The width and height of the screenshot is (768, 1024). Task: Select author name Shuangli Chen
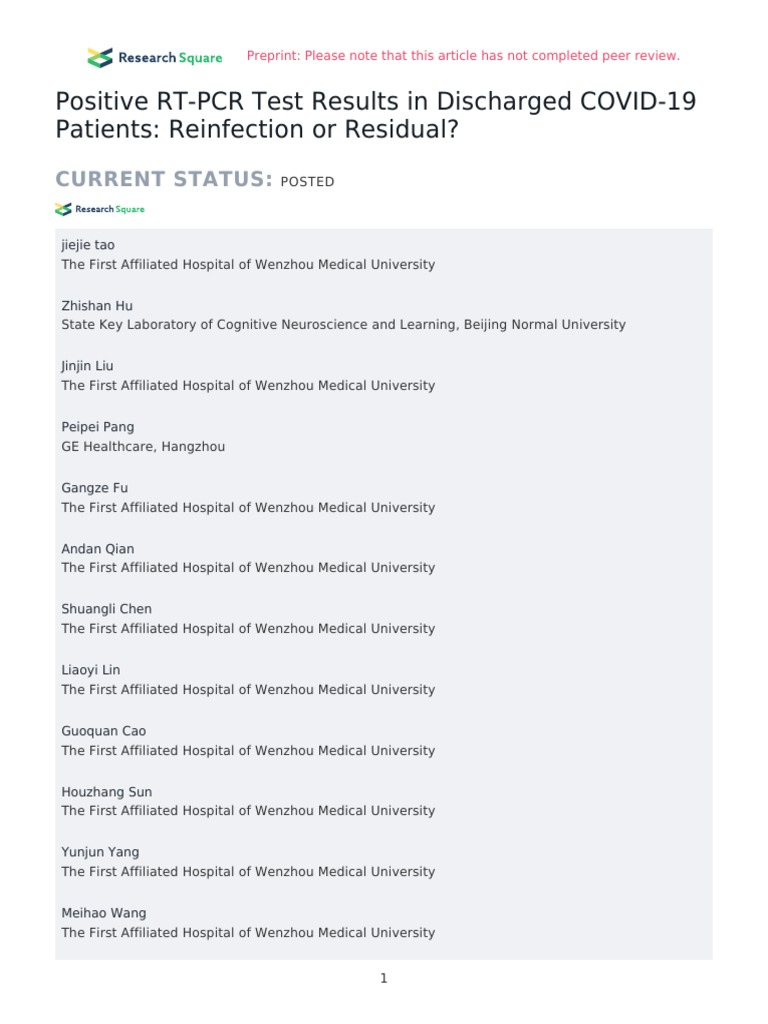(x=107, y=609)
